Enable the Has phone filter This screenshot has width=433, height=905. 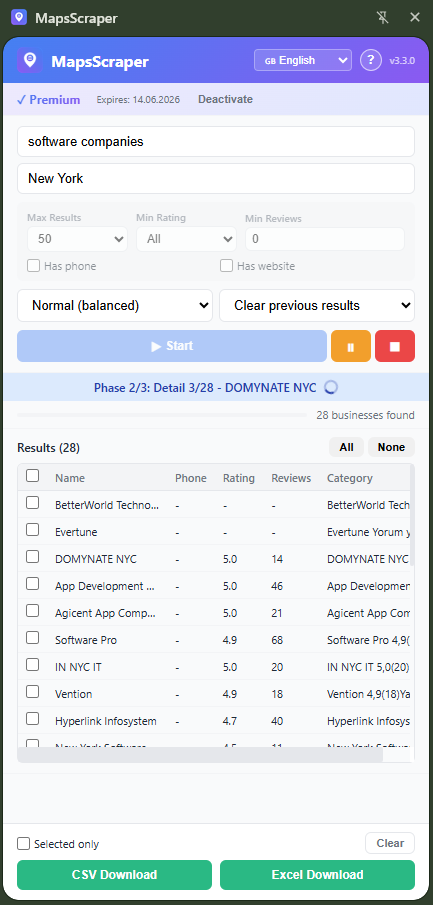coord(33,265)
